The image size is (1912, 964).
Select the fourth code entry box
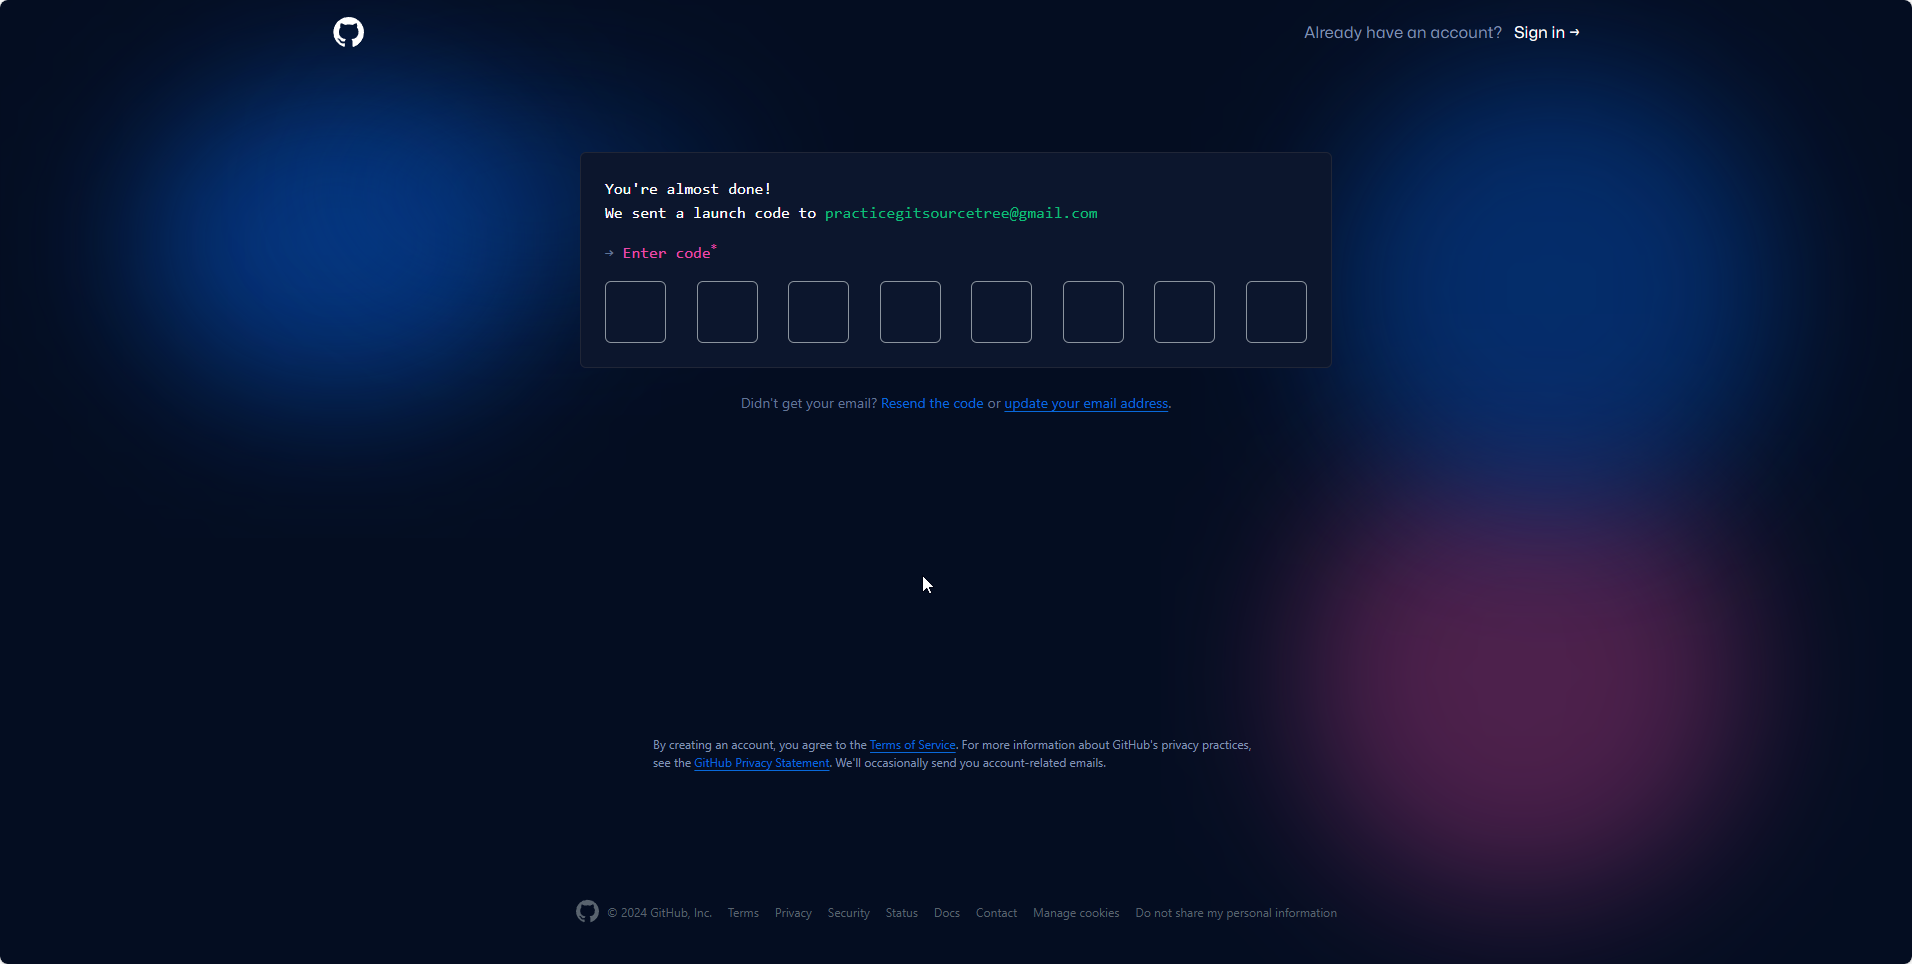(910, 311)
